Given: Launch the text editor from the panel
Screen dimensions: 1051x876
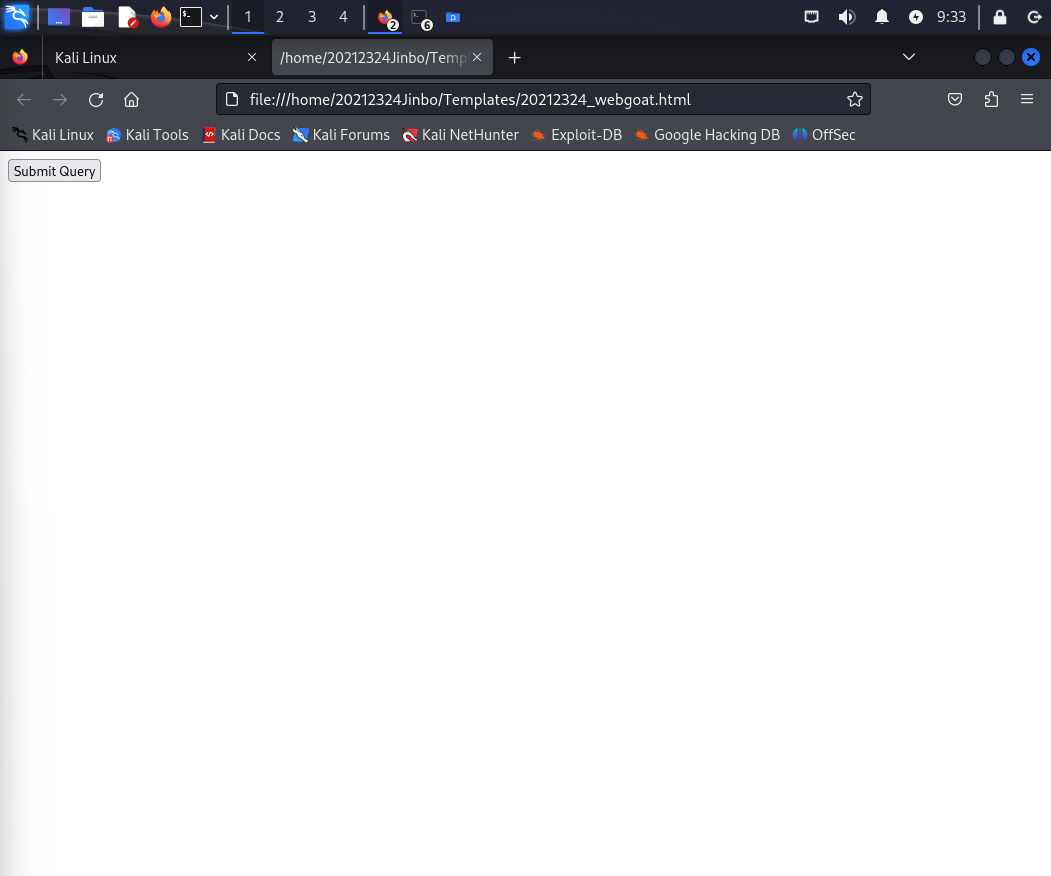Looking at the screenshot, I should coord(127,17).
